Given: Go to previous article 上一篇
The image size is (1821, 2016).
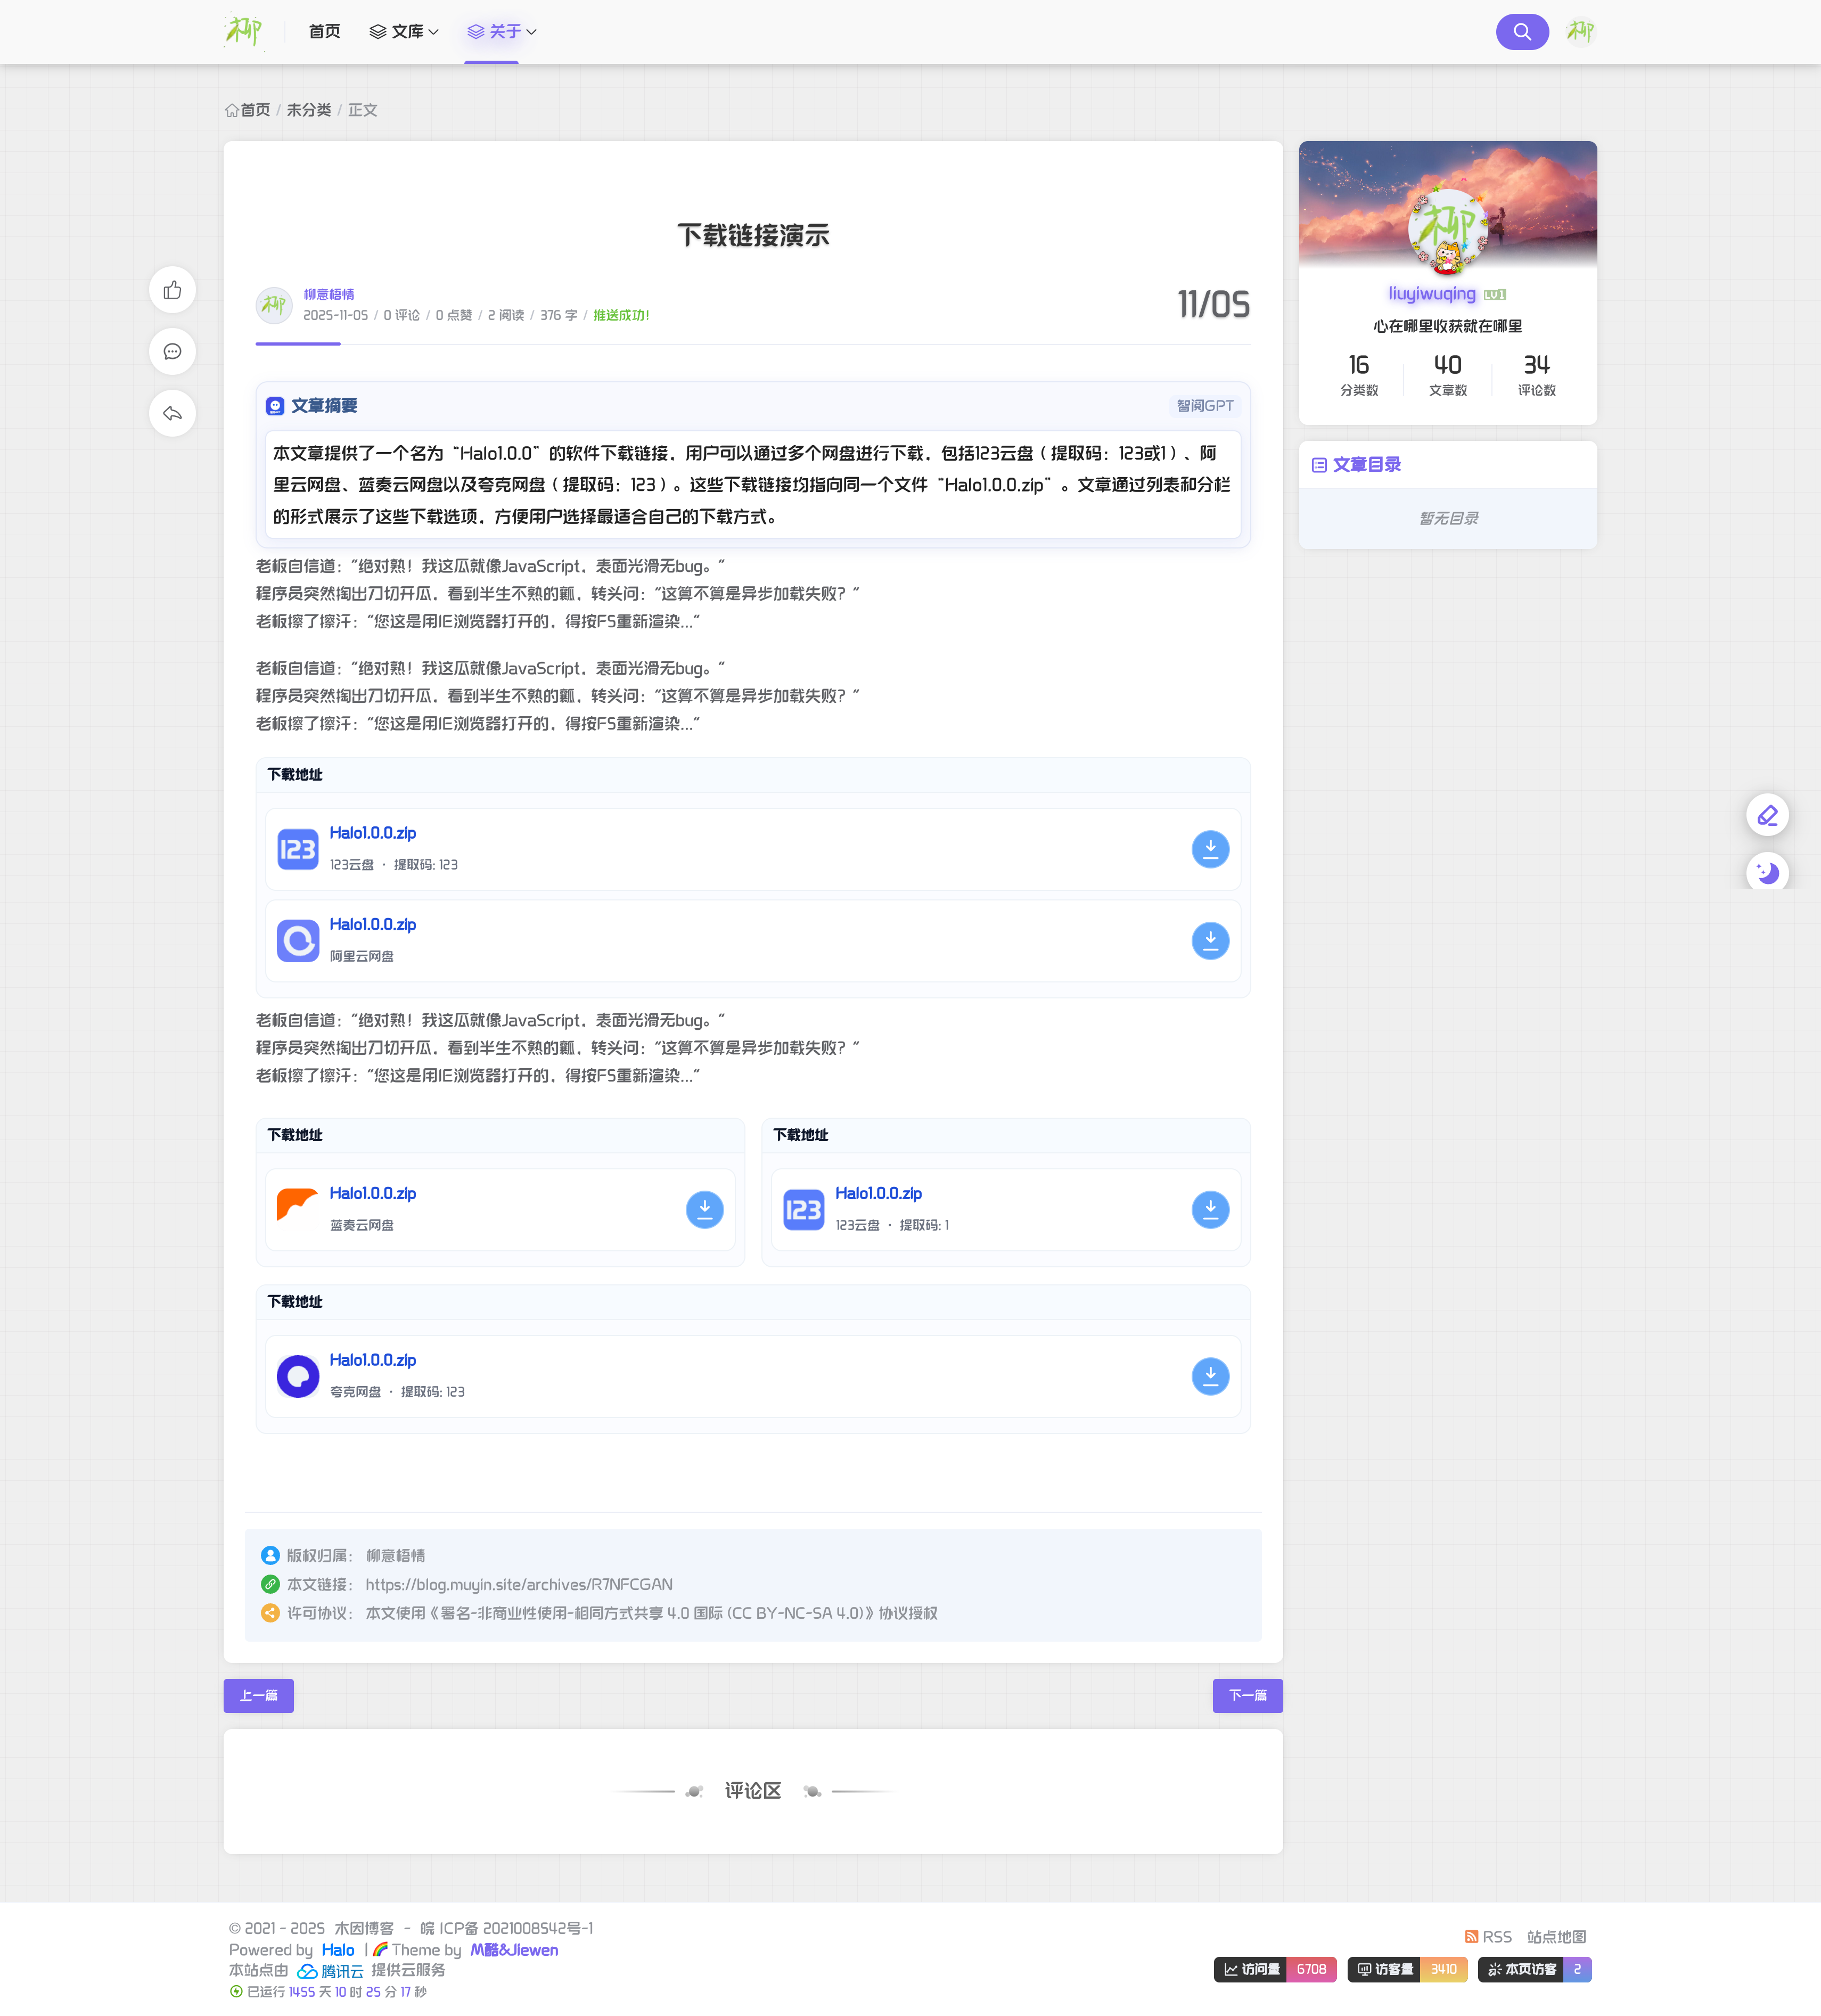Looking at the screenshot, I should coord(258,1696).
